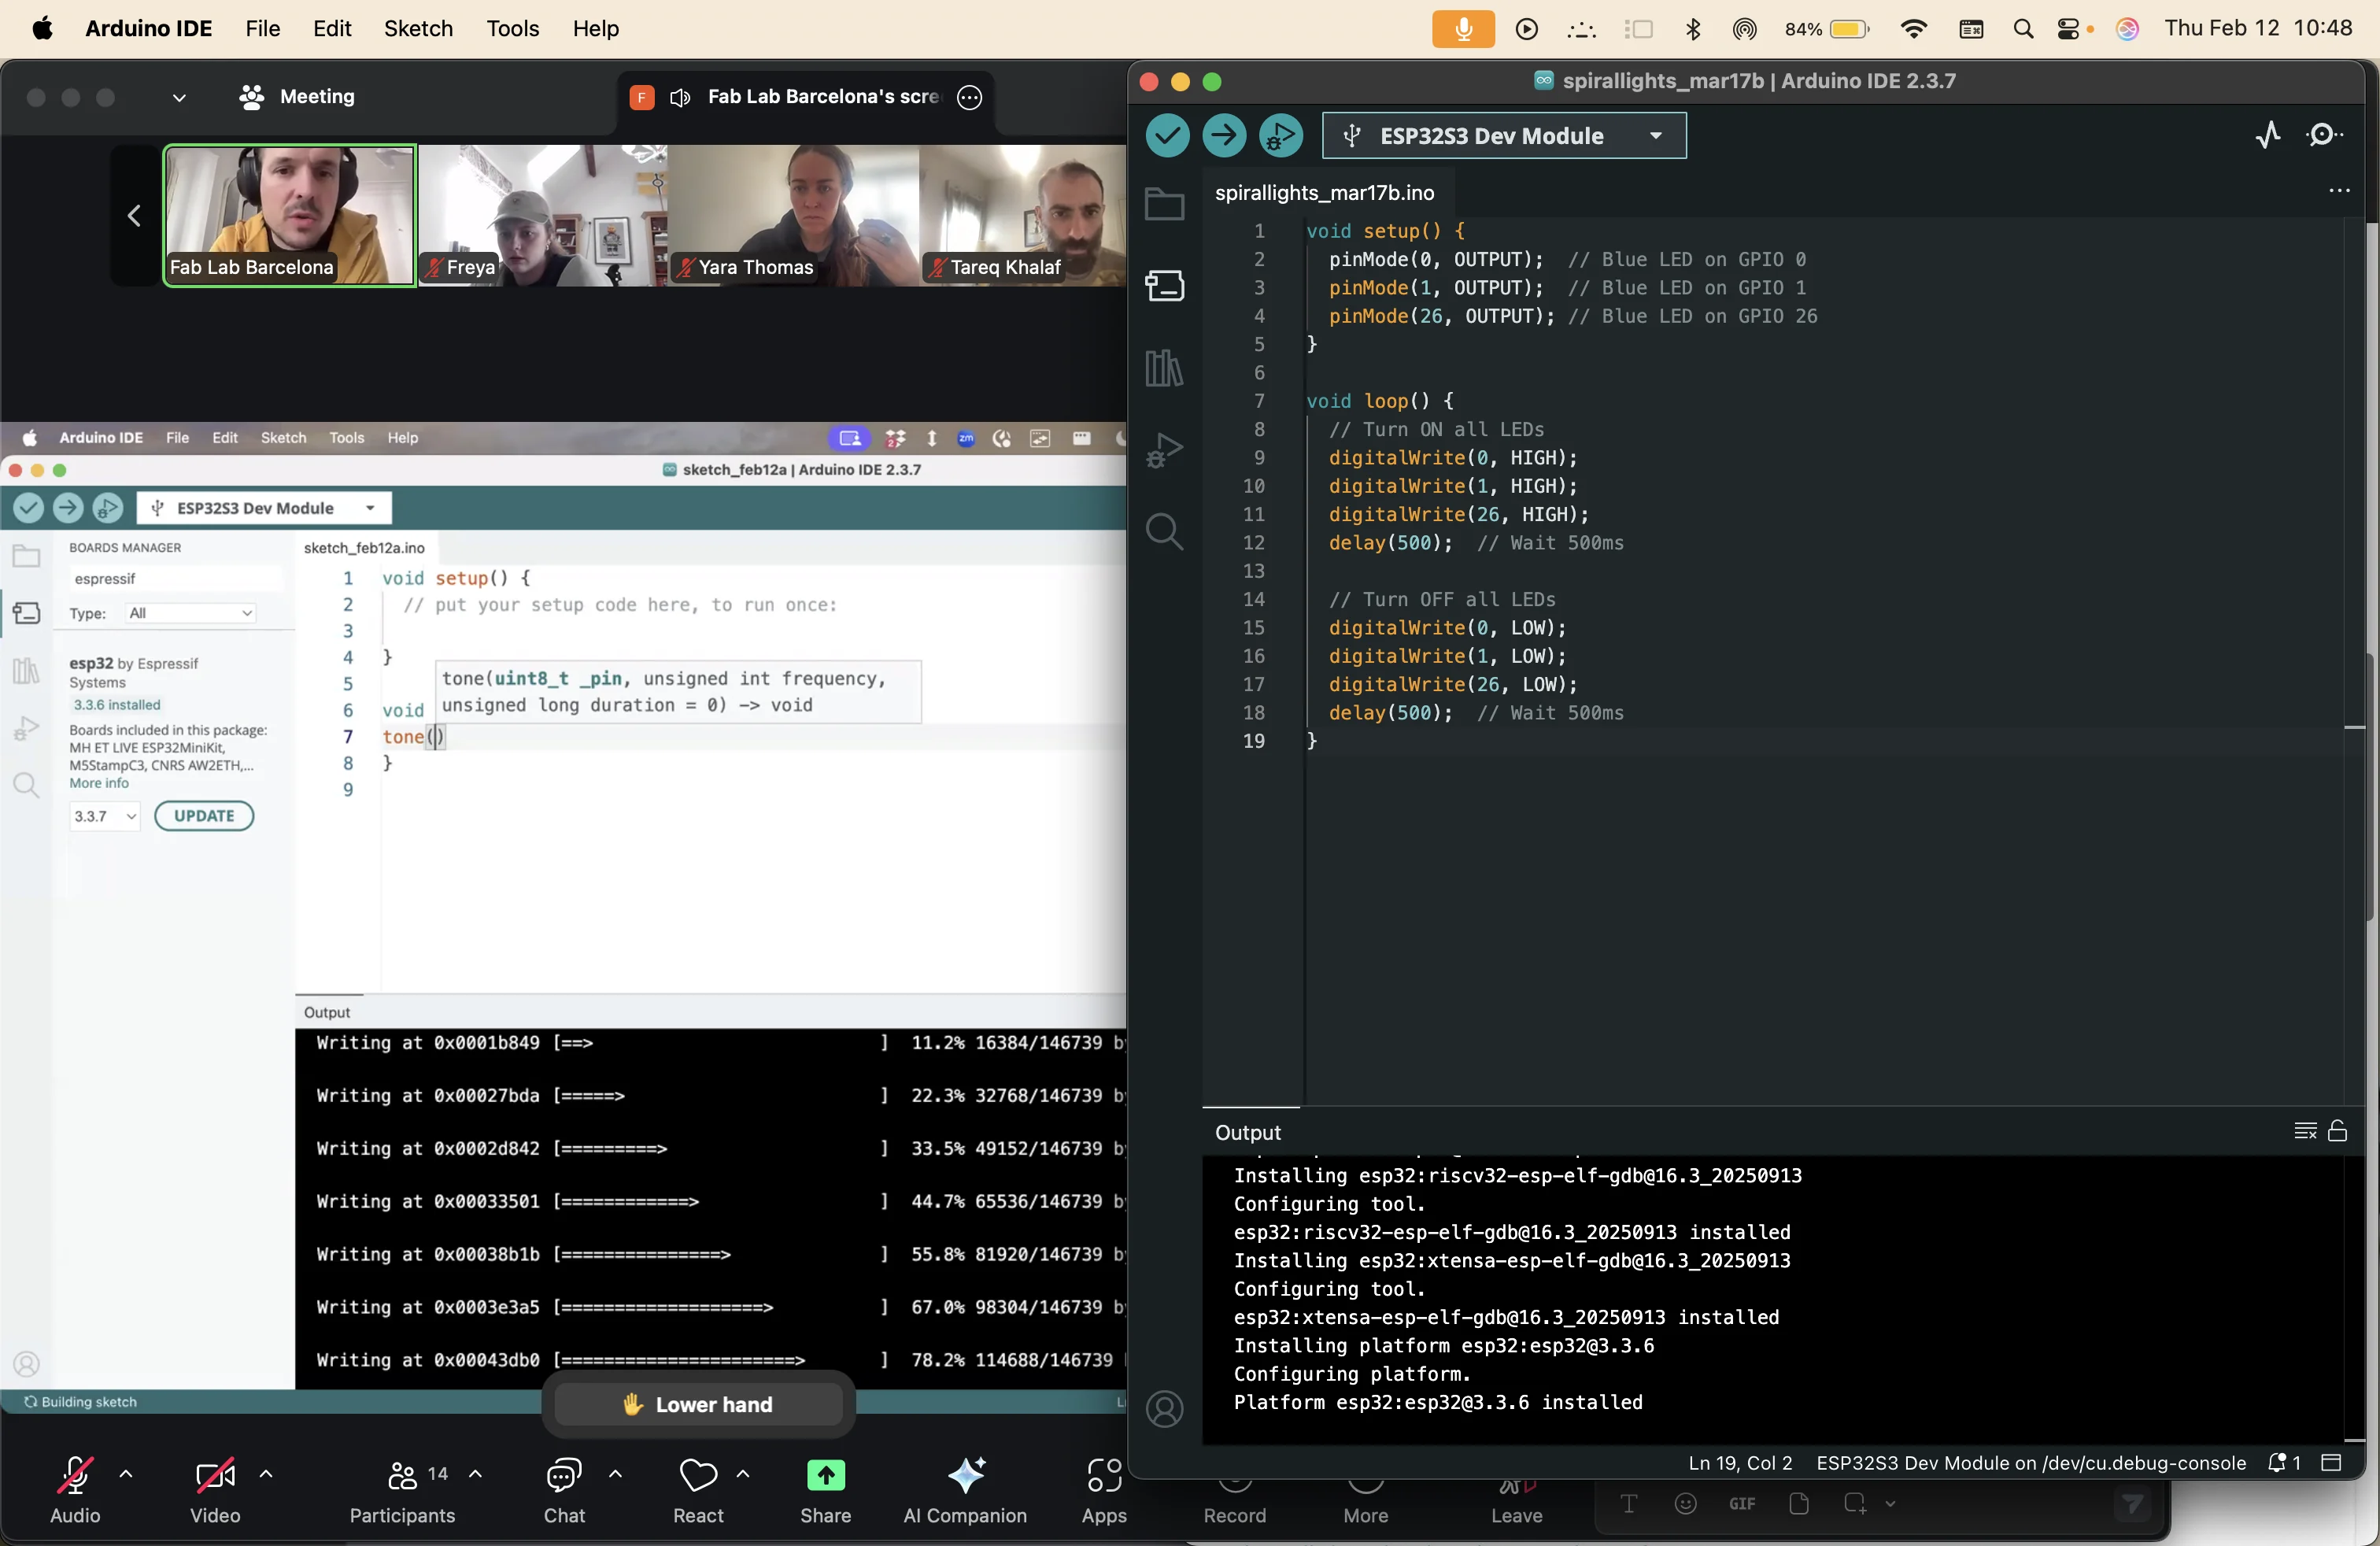
Task: Expand the Participants options chevron
Action: point(476,1473)
